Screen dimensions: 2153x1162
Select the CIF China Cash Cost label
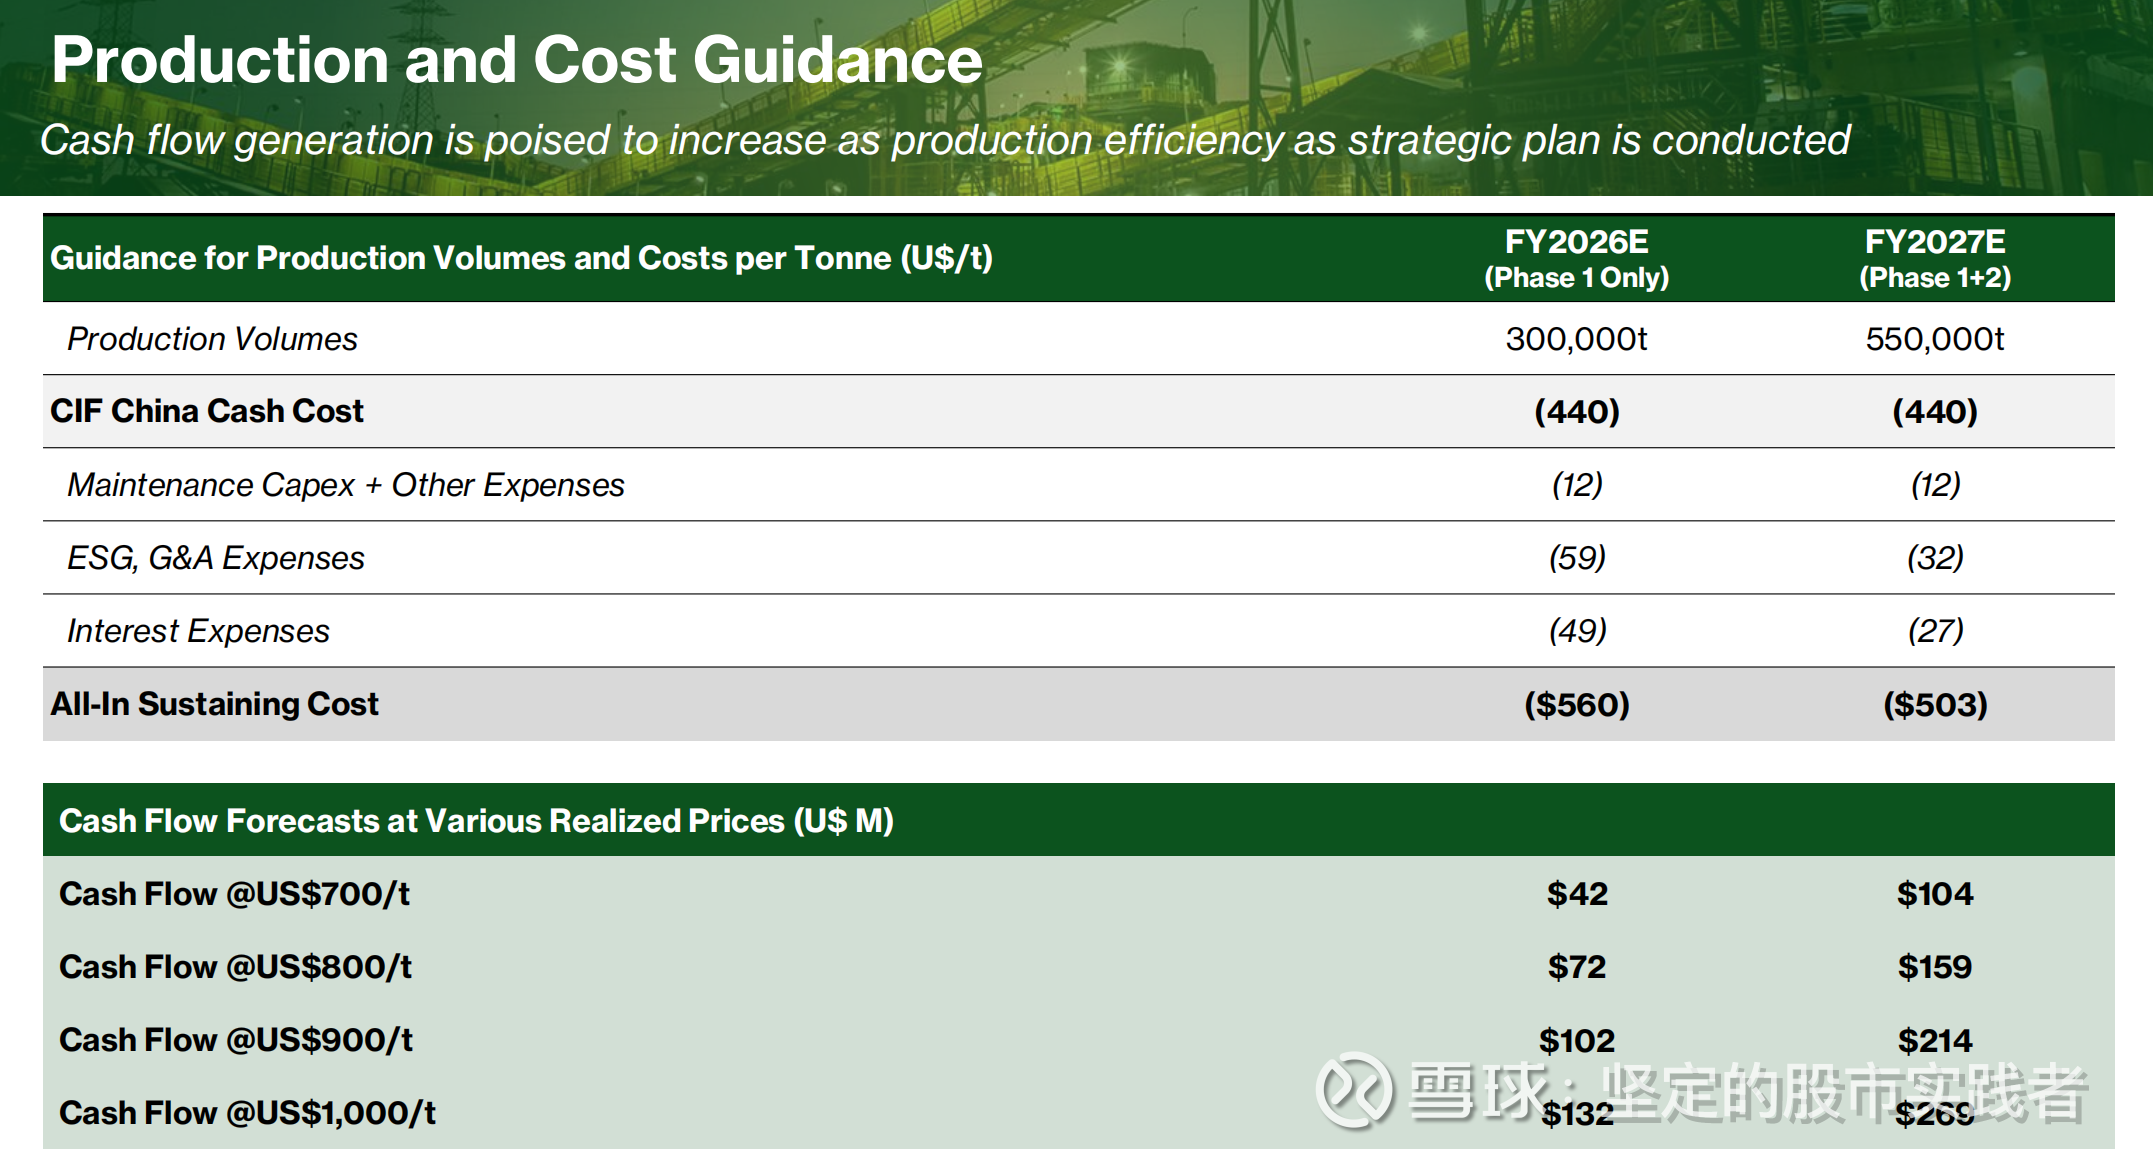click(207, 411)
